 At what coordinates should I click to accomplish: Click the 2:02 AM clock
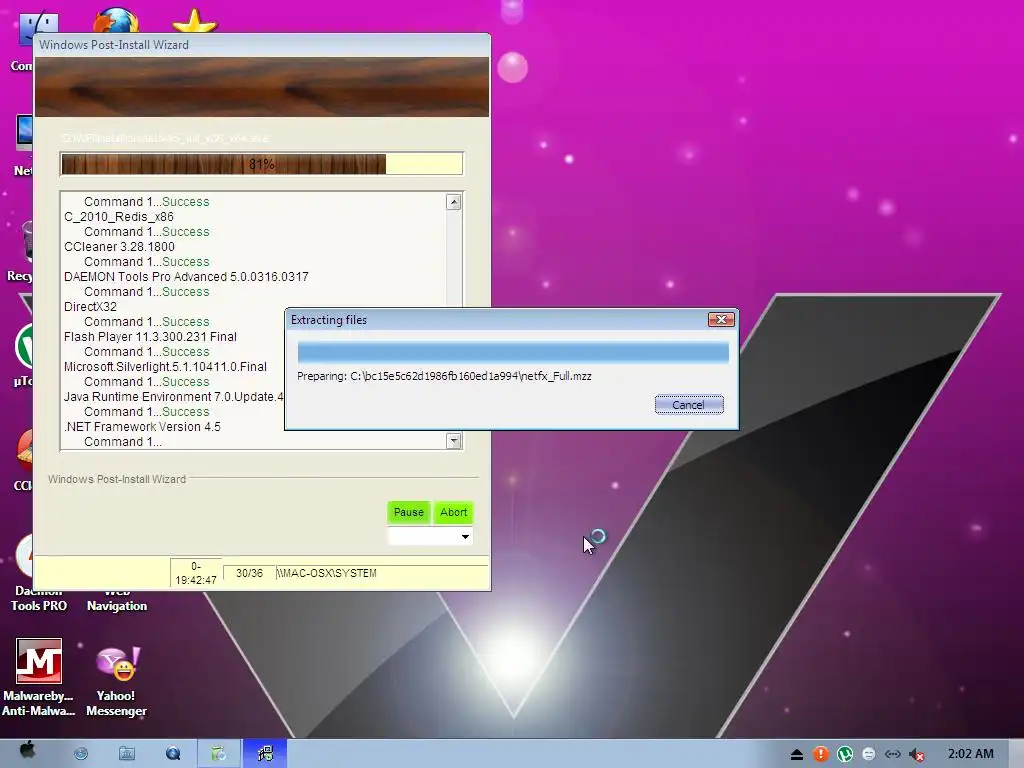[970, 754]
